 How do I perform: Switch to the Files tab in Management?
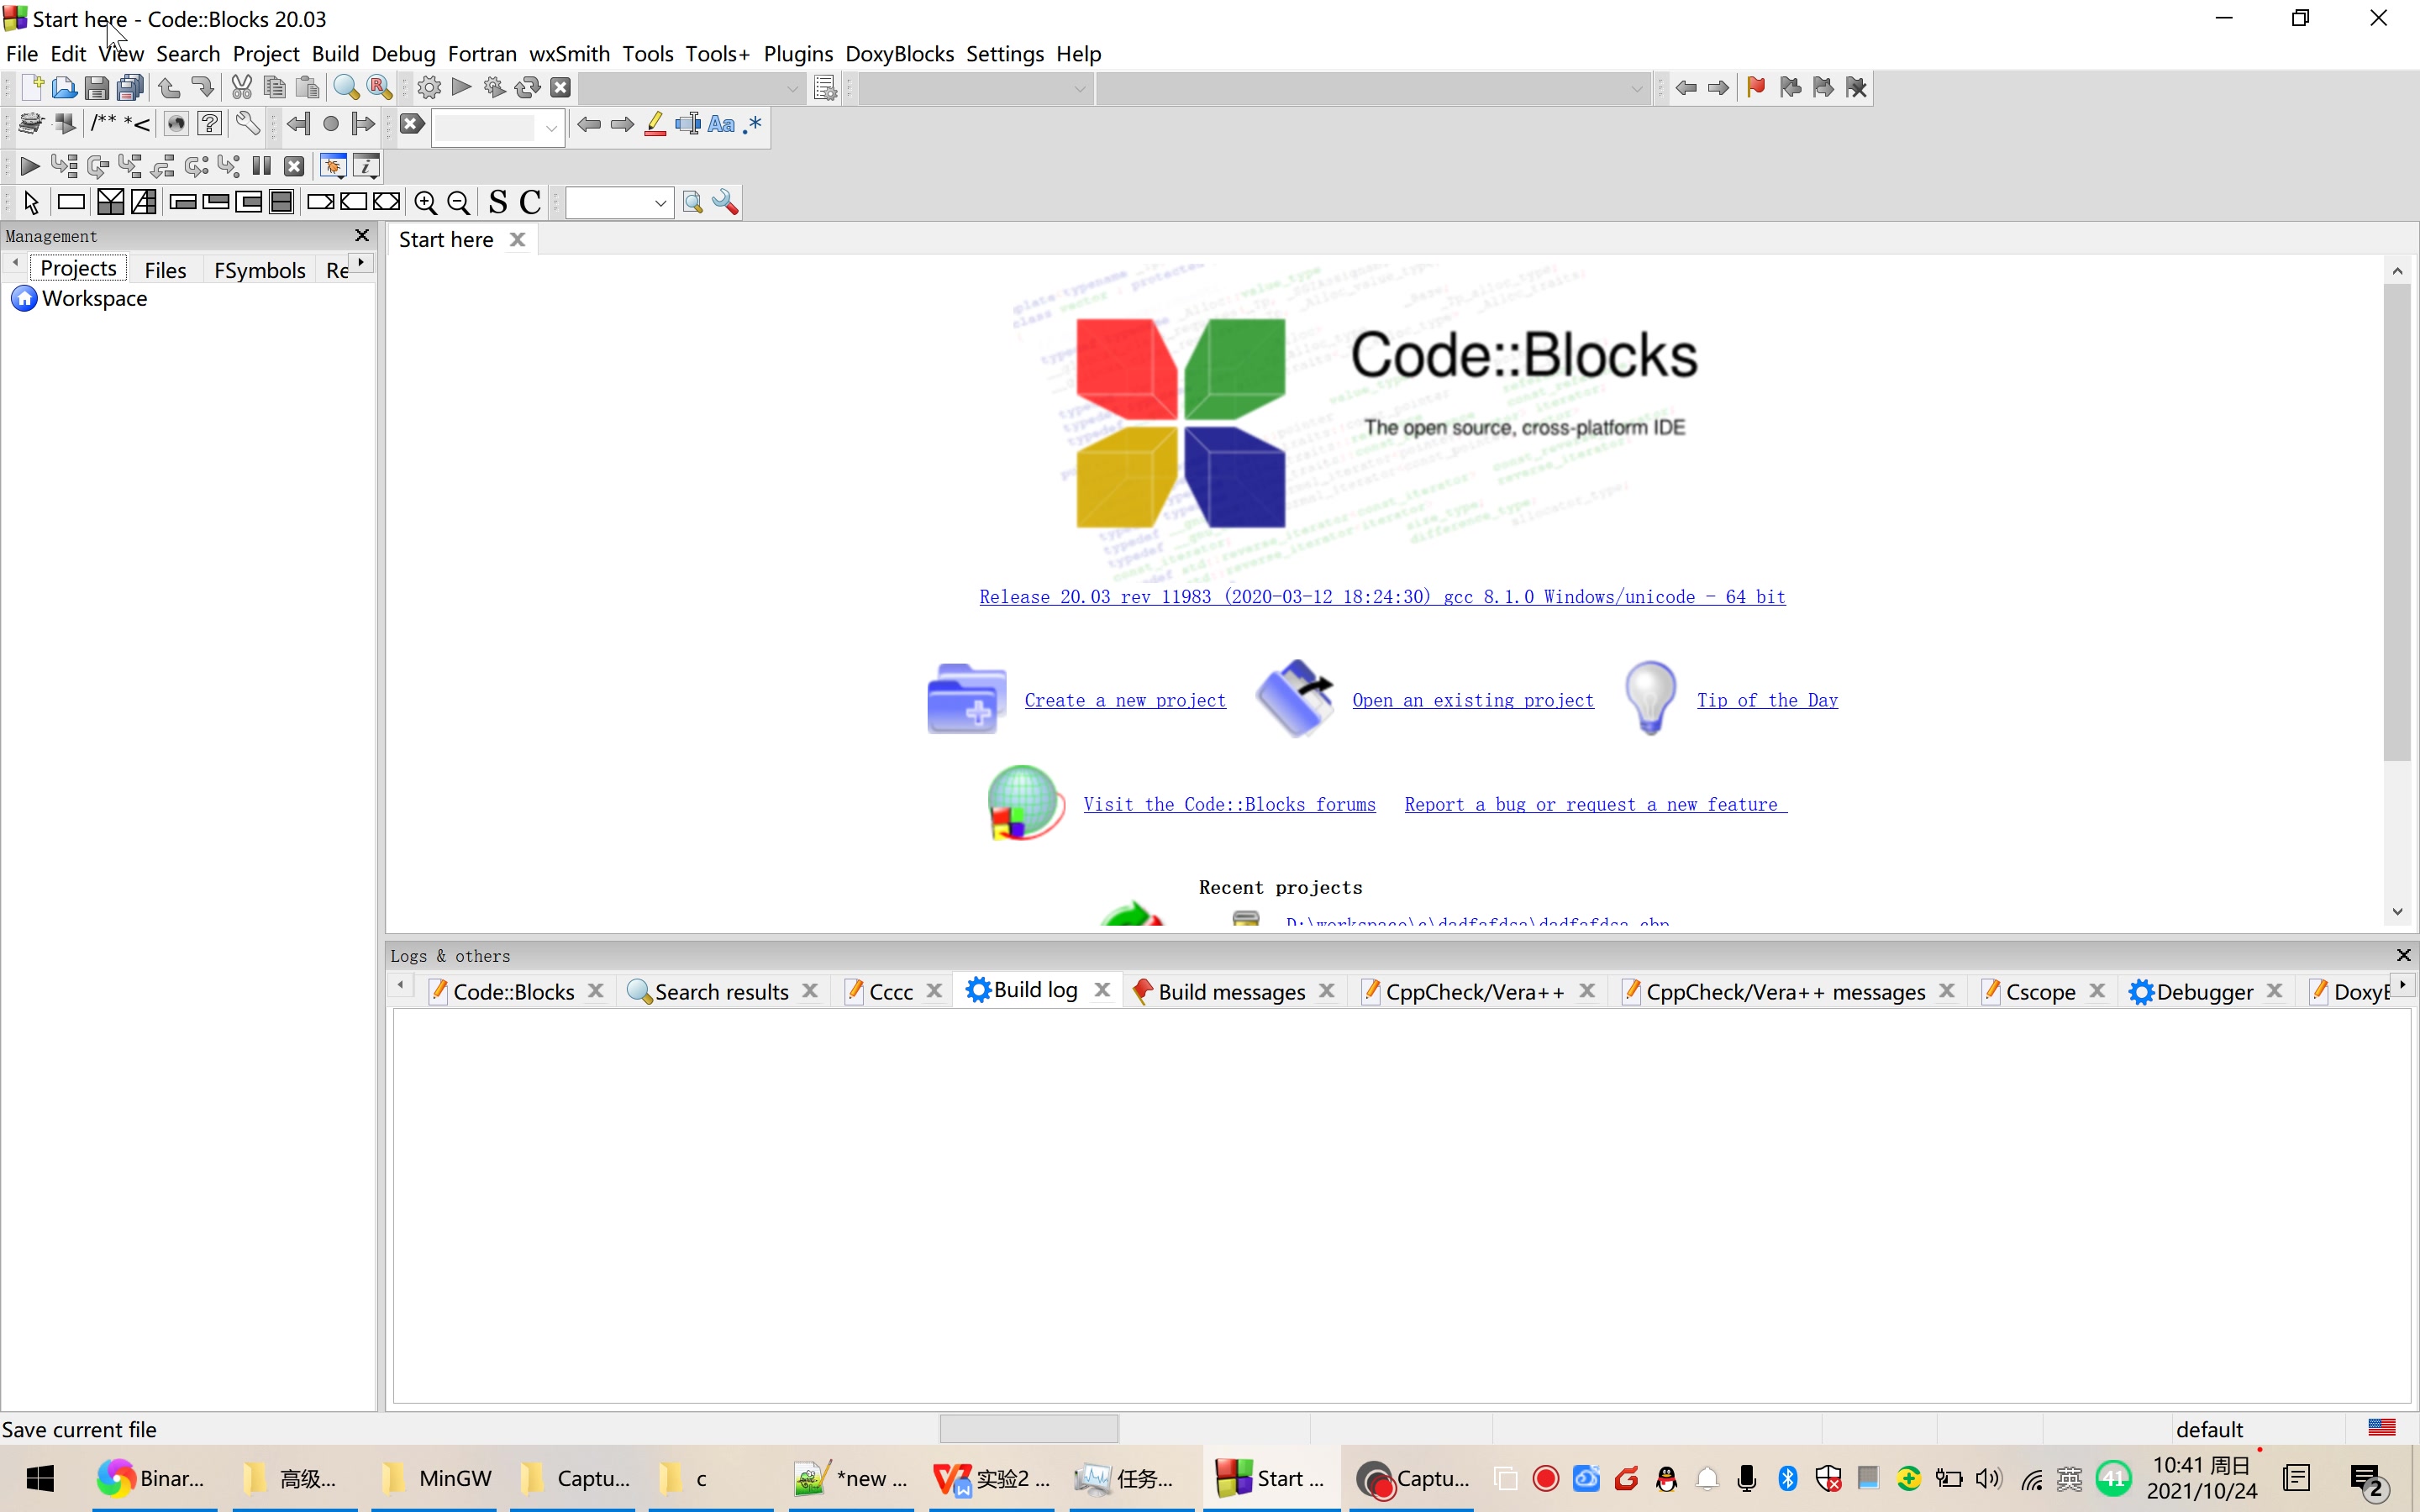tap(166, 268)
